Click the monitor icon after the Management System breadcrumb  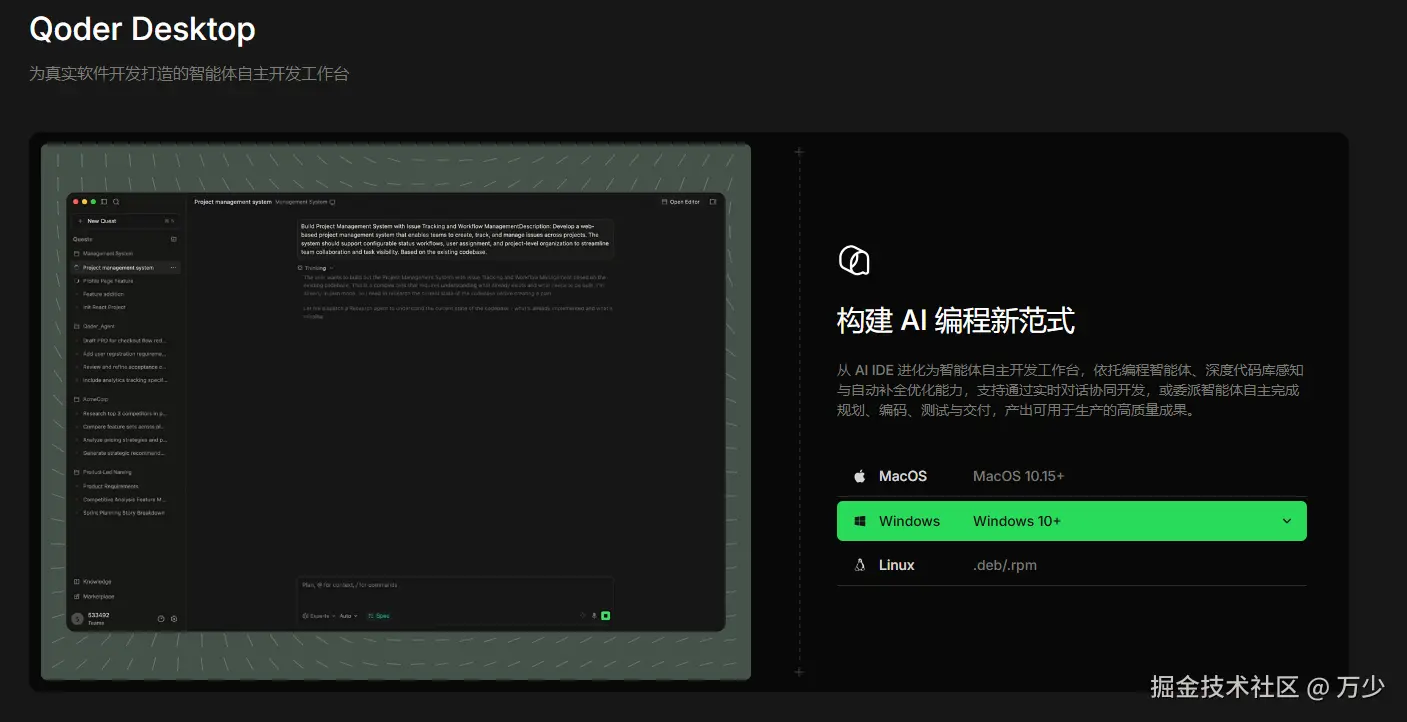pos(333,202)
